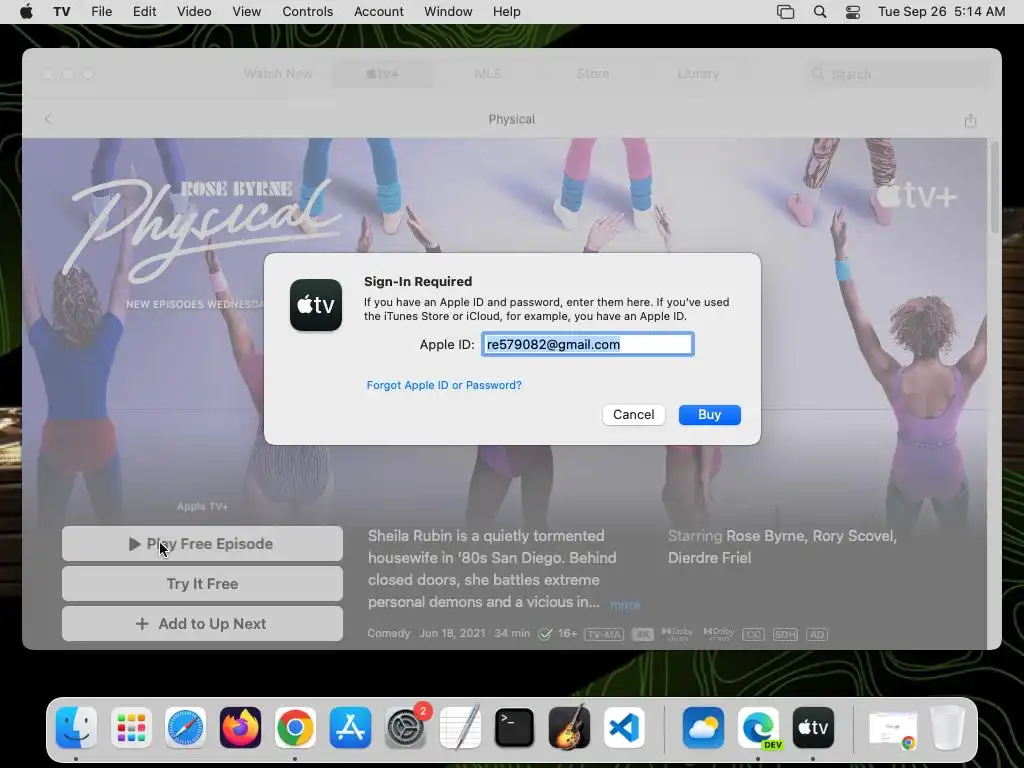Click the 4K badge

pyautogui.click(x=643, y=634)
